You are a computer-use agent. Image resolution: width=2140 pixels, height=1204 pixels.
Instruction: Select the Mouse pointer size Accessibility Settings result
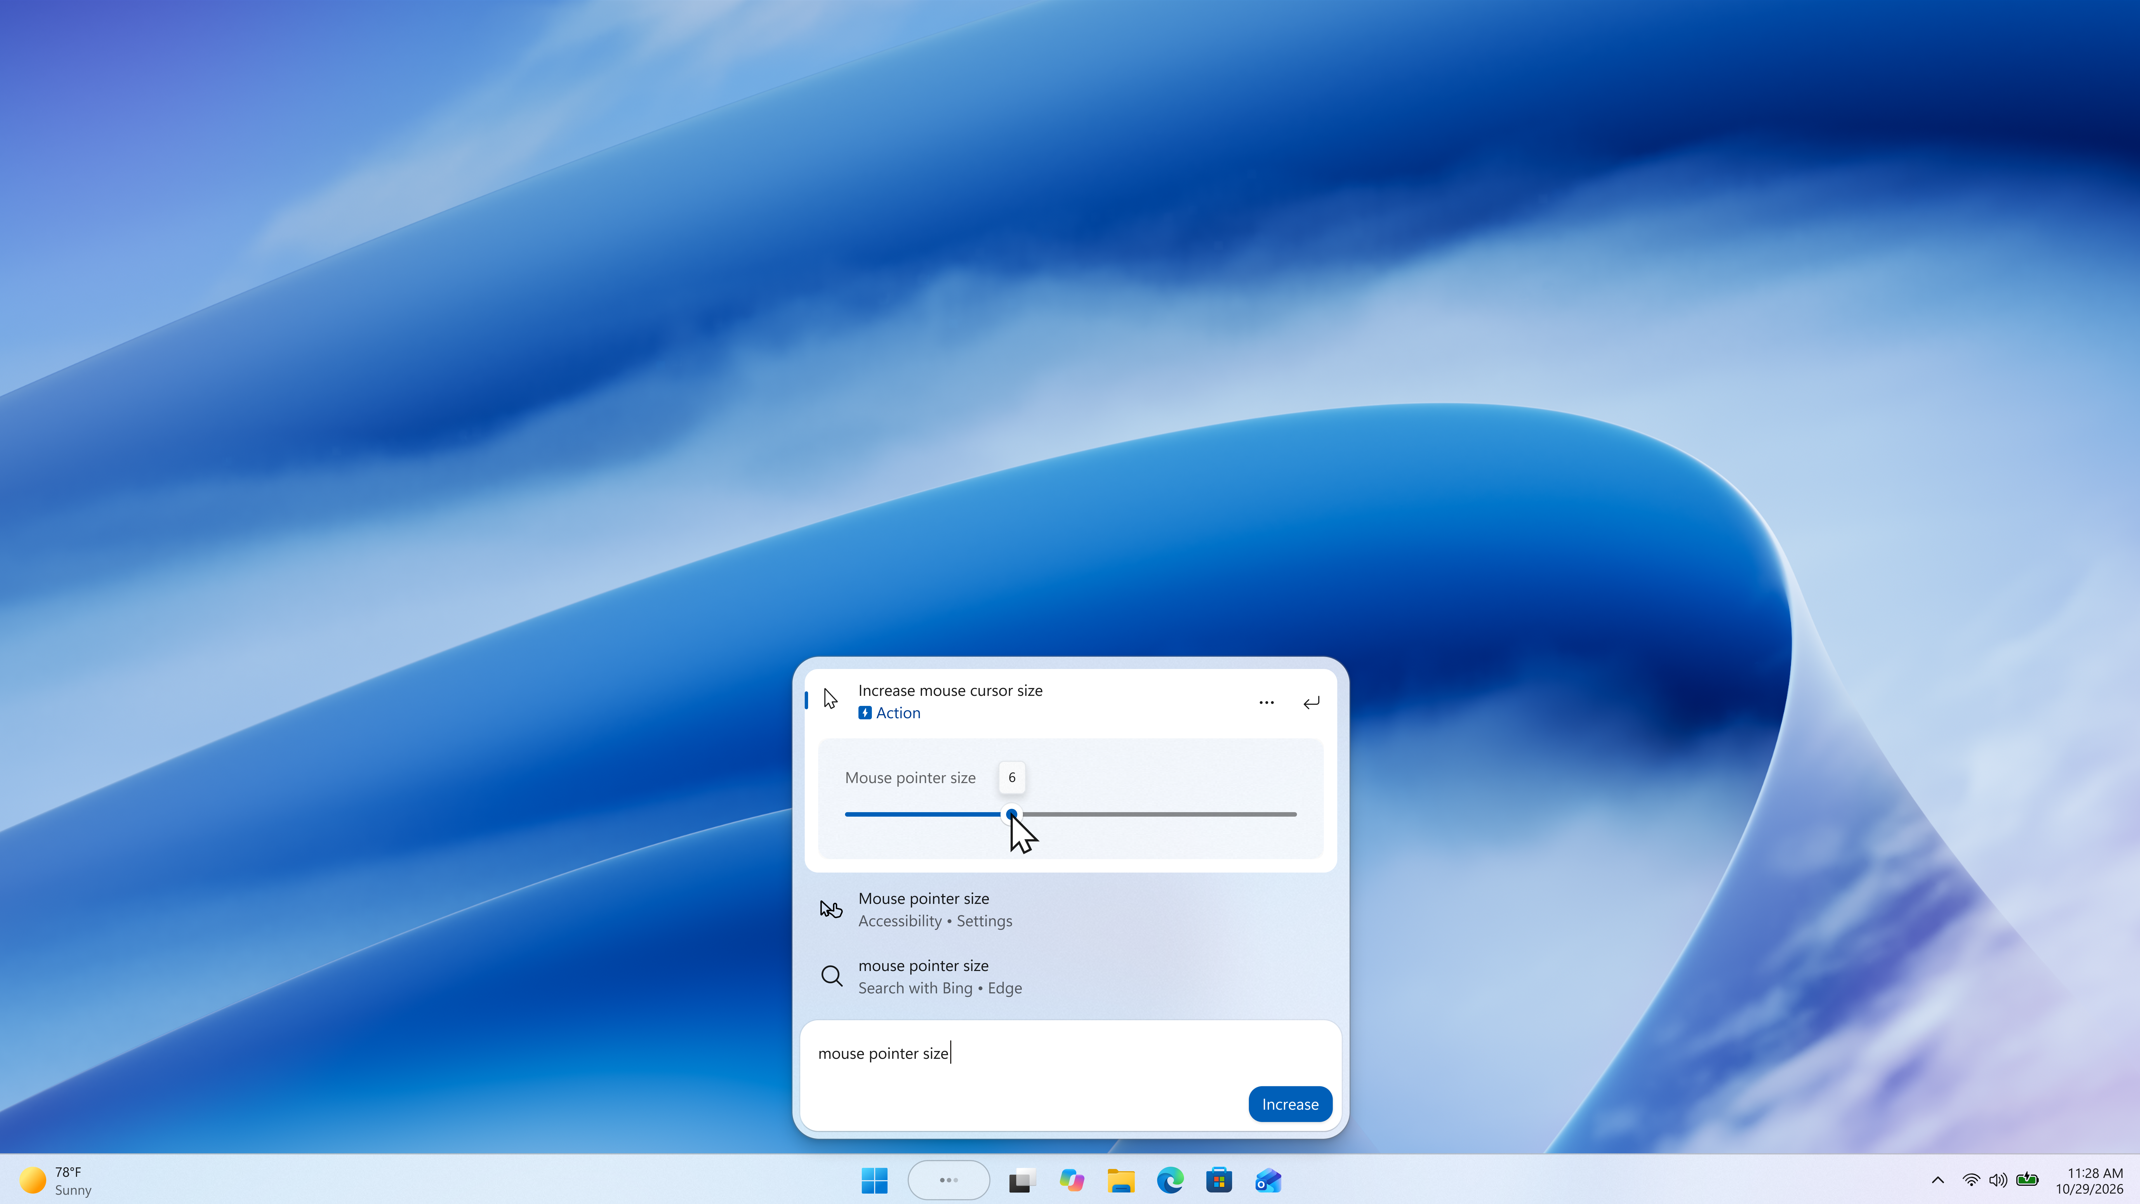[1070, 909]
